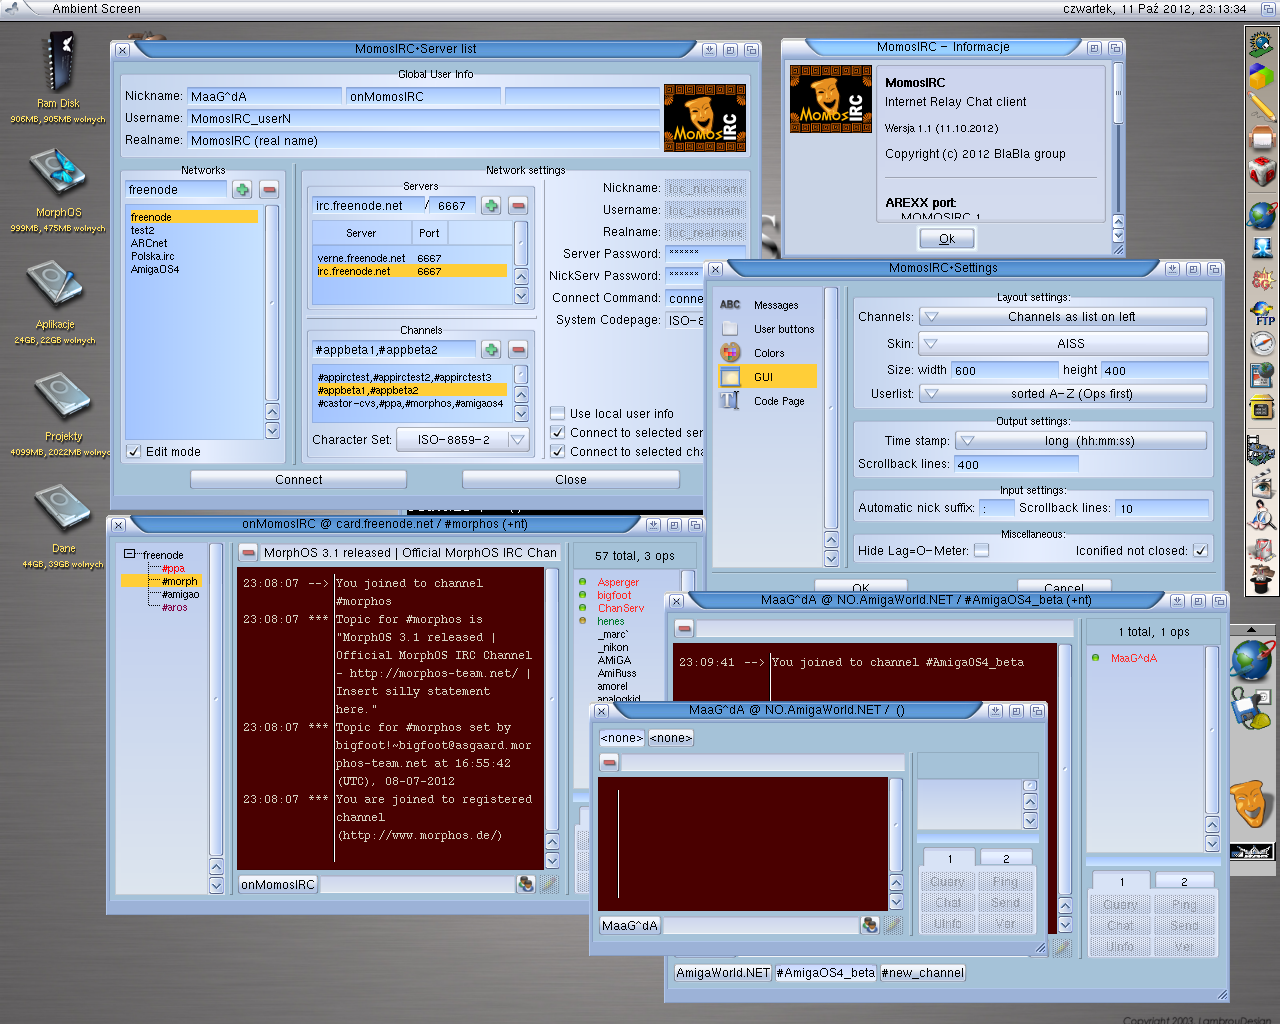Select verne.freenode.net server row
This screenshot has width=1280, height=1024.
point(410,258)
